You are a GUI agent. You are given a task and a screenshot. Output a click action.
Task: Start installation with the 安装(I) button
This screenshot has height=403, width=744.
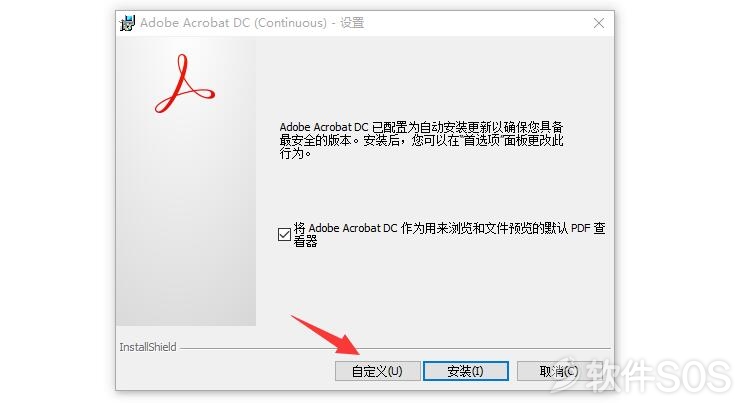(x=465, y=371)
